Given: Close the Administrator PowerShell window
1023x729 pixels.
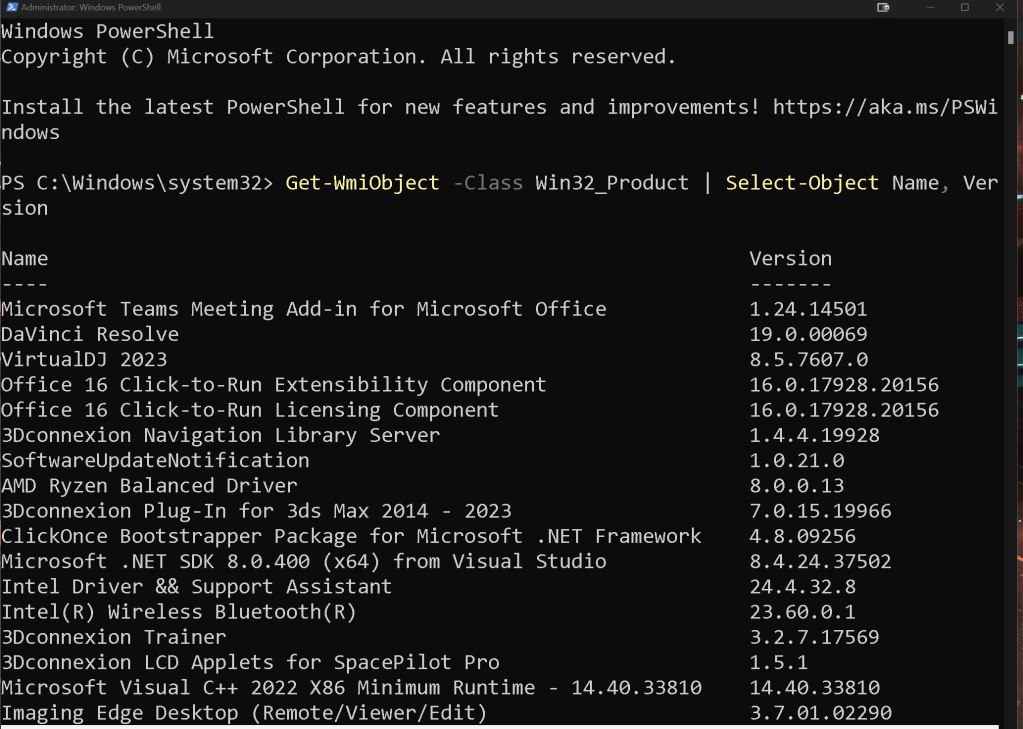Looking at the screenshot, I should 1000,7.
